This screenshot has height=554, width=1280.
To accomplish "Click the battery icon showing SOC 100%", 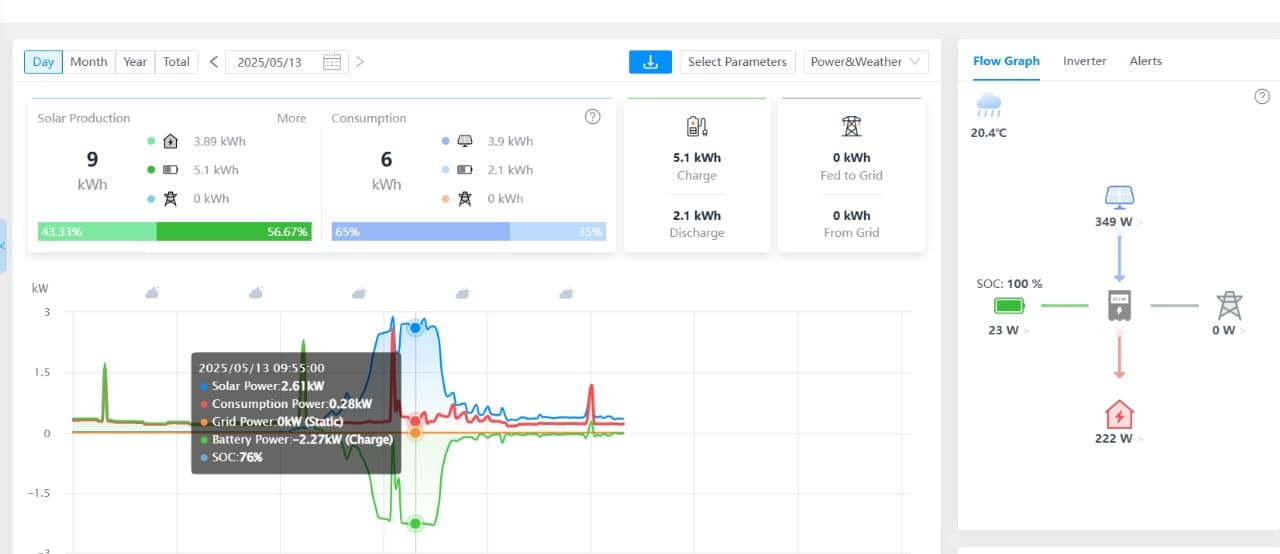I will pyautogui.click(x=1009, y=305).
